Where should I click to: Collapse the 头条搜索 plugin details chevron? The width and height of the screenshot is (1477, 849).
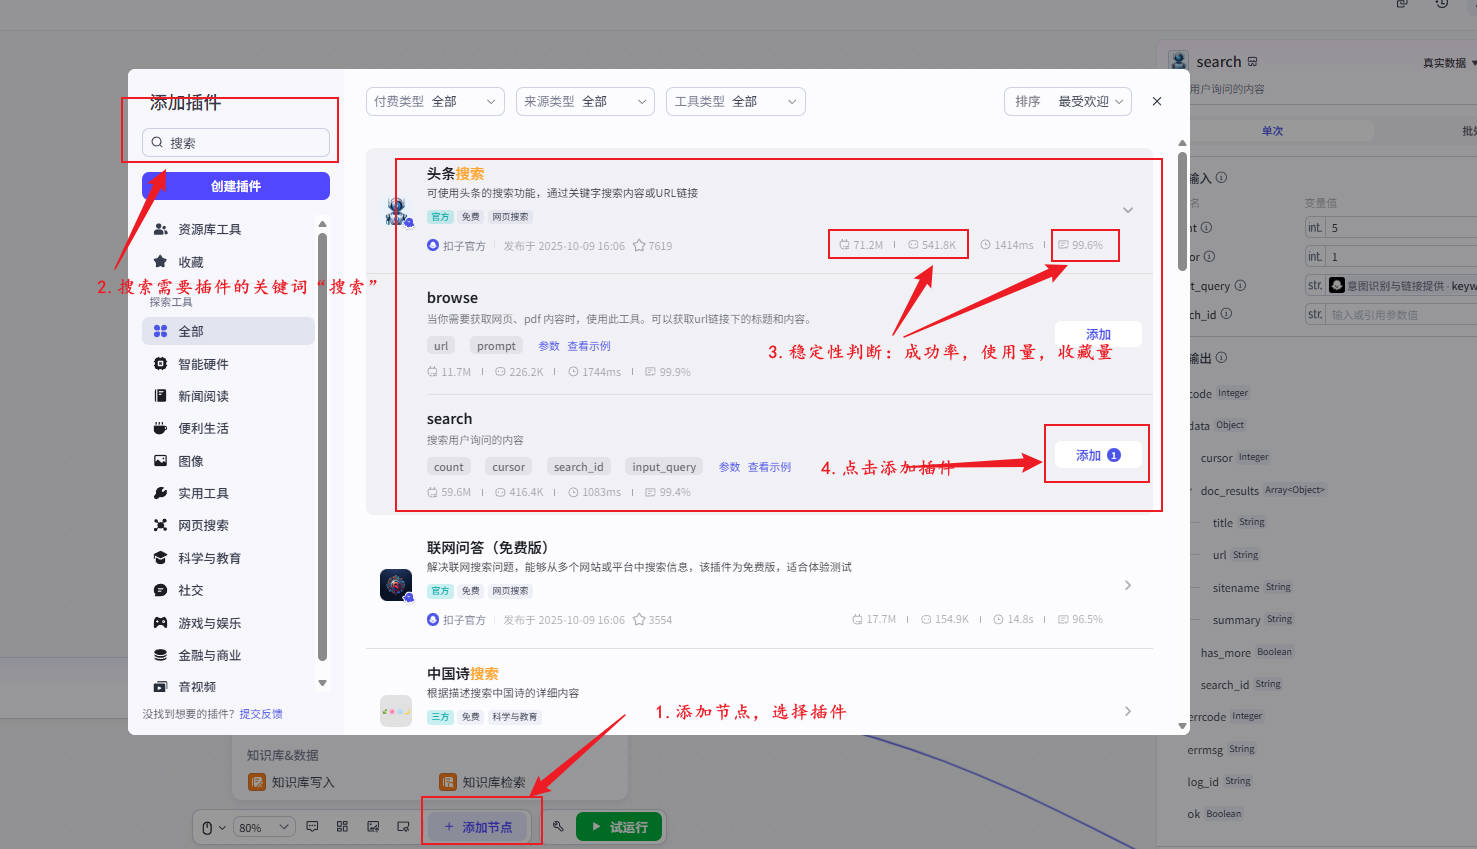[x=1128, y=210]
